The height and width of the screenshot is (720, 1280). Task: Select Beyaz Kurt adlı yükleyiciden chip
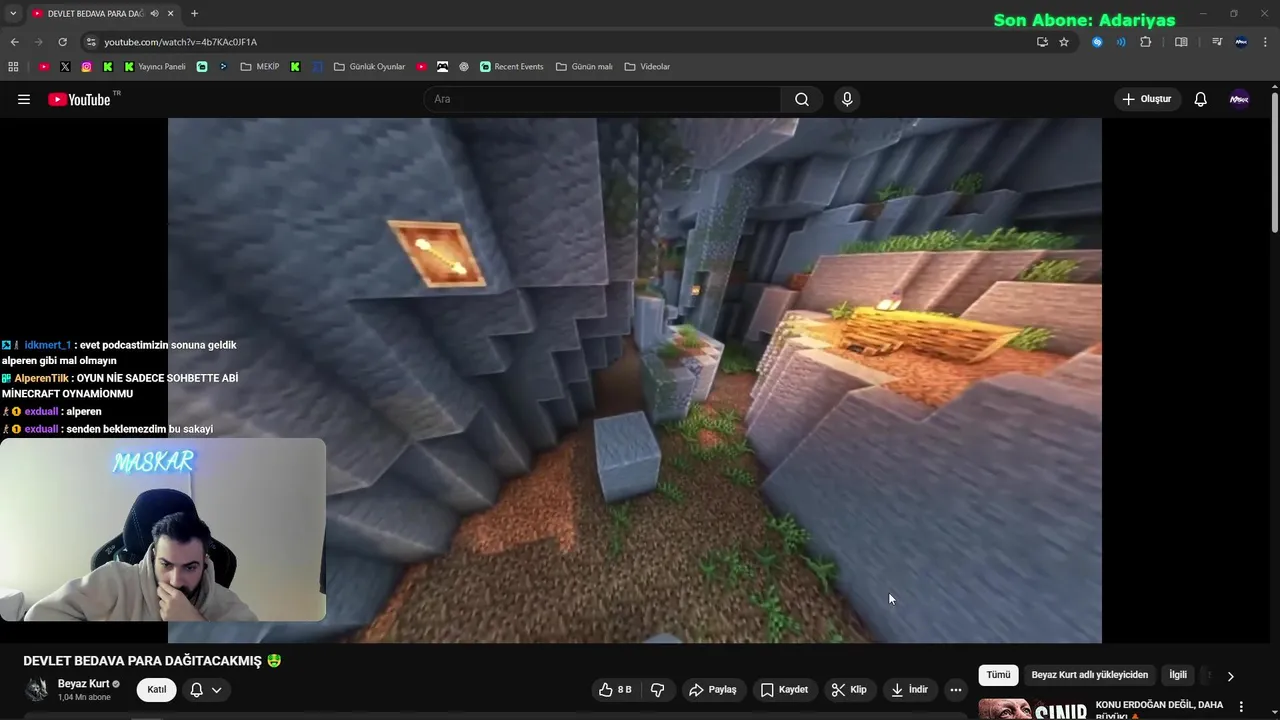(x=1090, y=675)
